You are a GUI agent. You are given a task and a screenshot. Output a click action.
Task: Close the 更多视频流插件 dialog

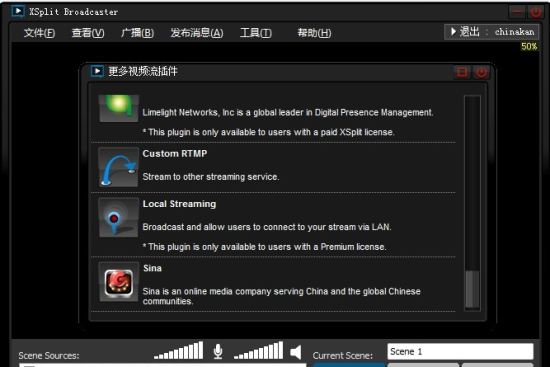click(481, 72)
